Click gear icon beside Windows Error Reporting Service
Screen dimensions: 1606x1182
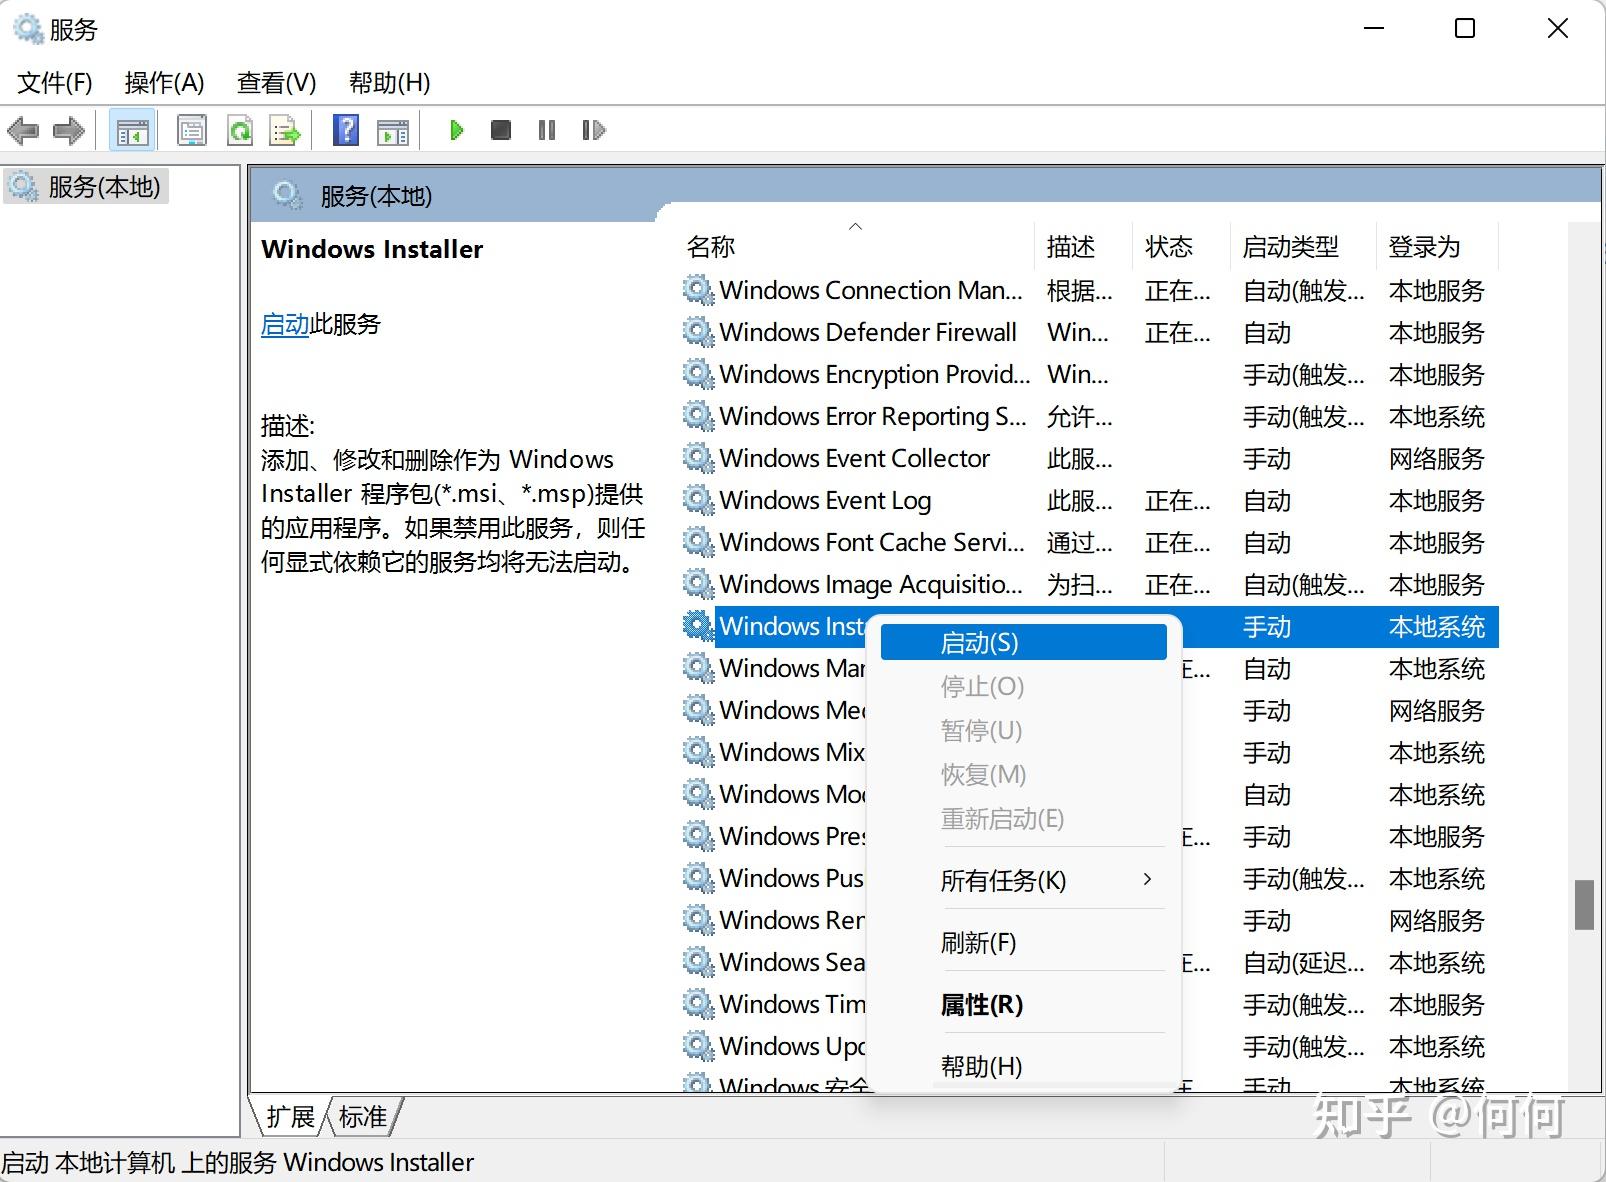[x=697, y=416]
